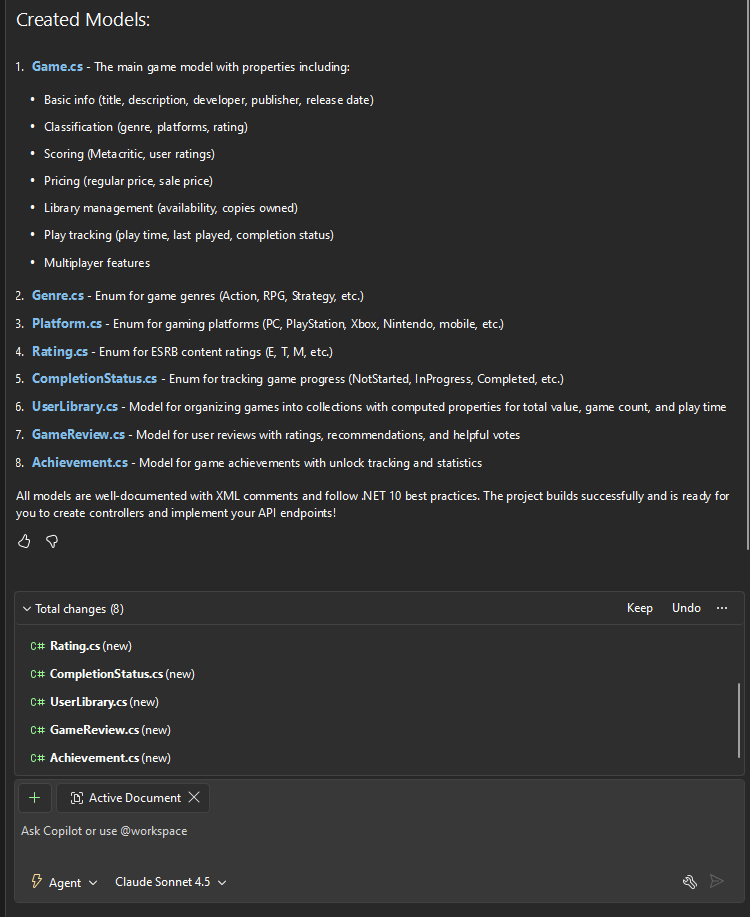The height and width of the screenshot is (917, 750).
Task: Open the Claude Sonnet 4.5 model dropdown
Action: click(x=171, y=882)
